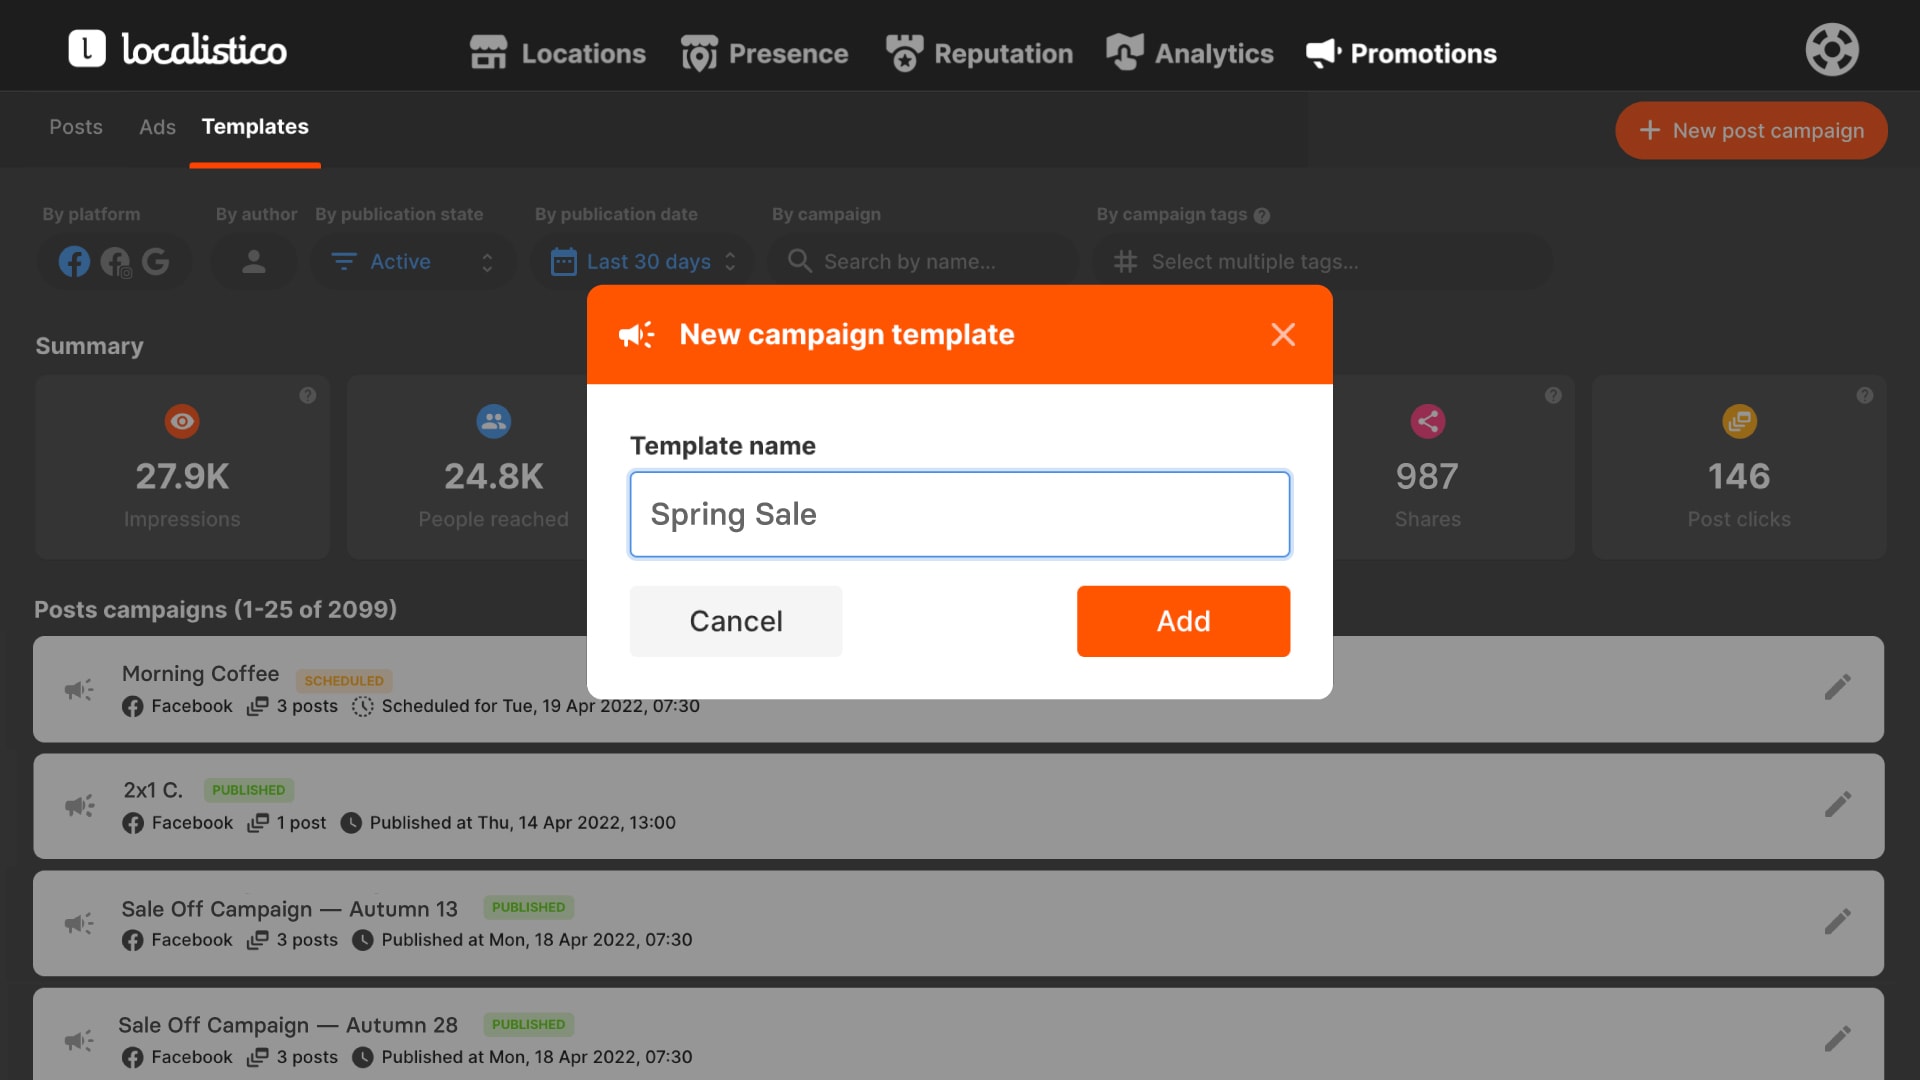
Task: Open the Analytics menu
Action: tap(1190, 53)
